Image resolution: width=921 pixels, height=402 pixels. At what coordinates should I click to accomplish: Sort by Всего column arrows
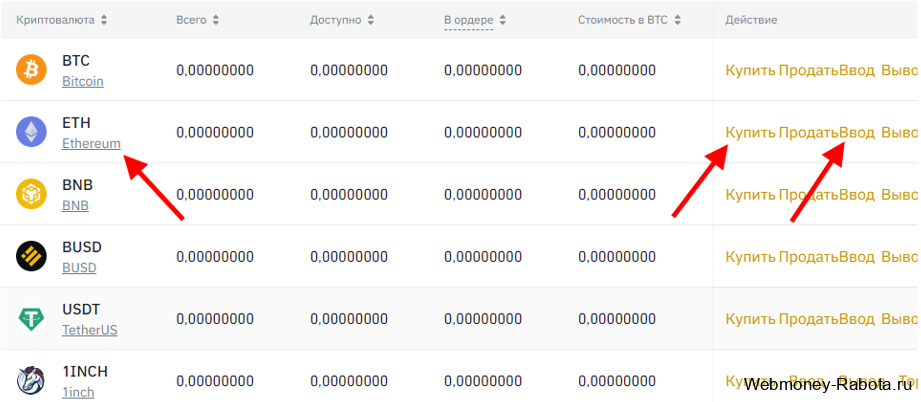(x=216, y=20)
